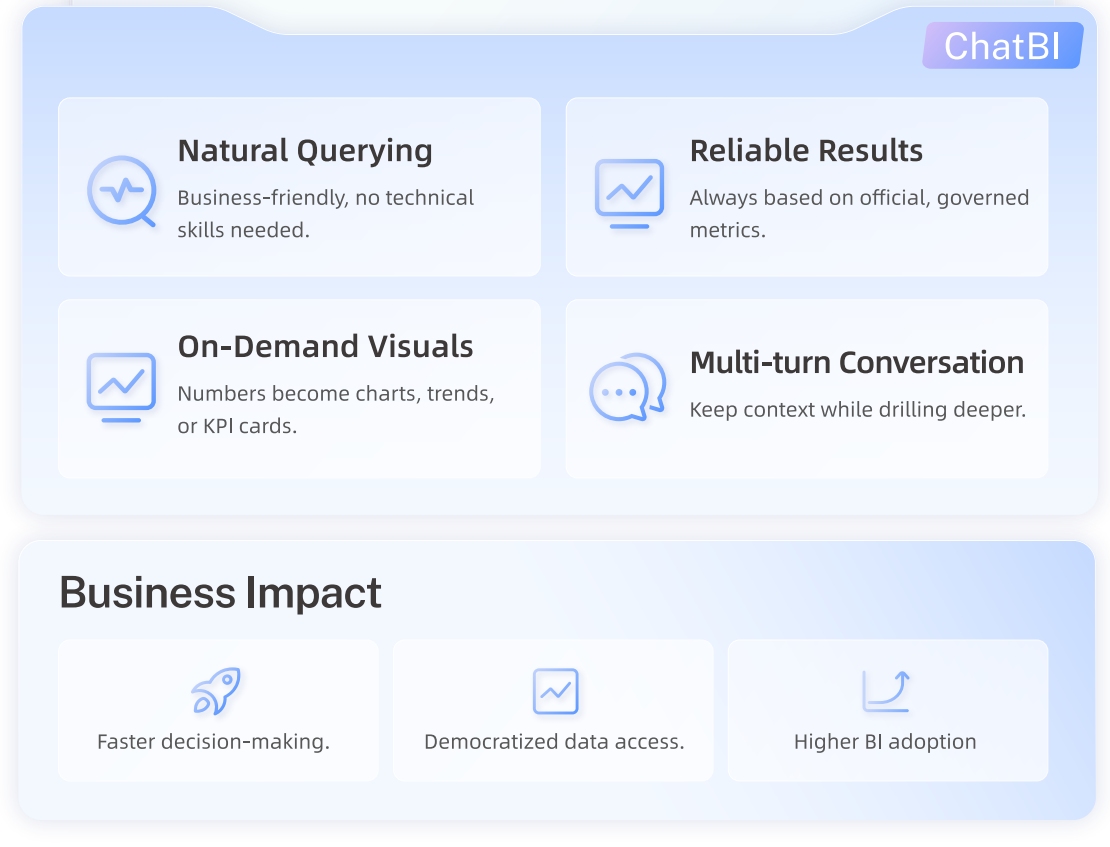The width and height of the screenshot is (1110, 847).
Task: Click the Democratized data access chart icon
Action: pos(555,691)
